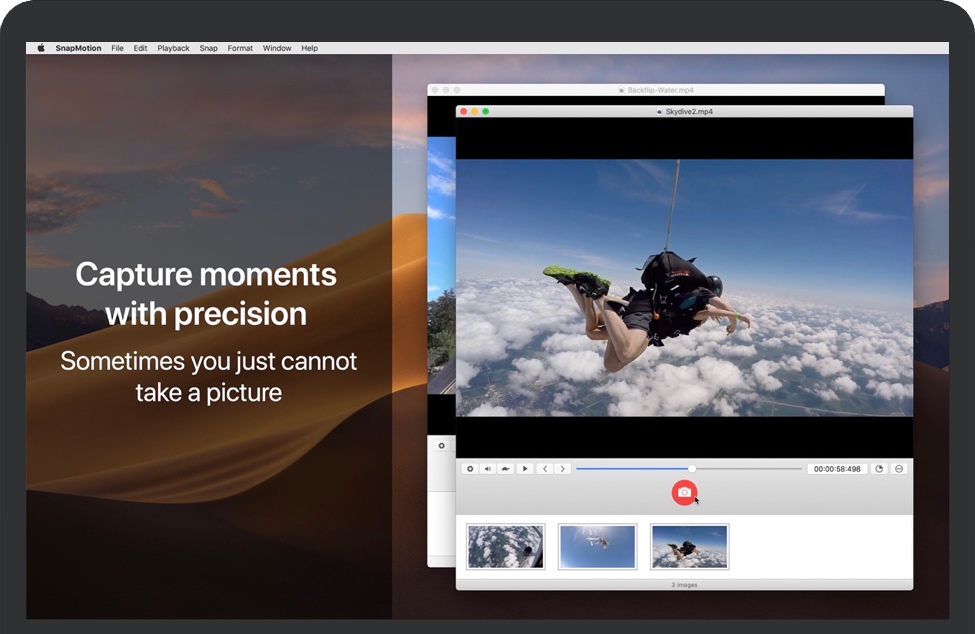Mute audio with the speaker icon

click(x=488, y=468)
